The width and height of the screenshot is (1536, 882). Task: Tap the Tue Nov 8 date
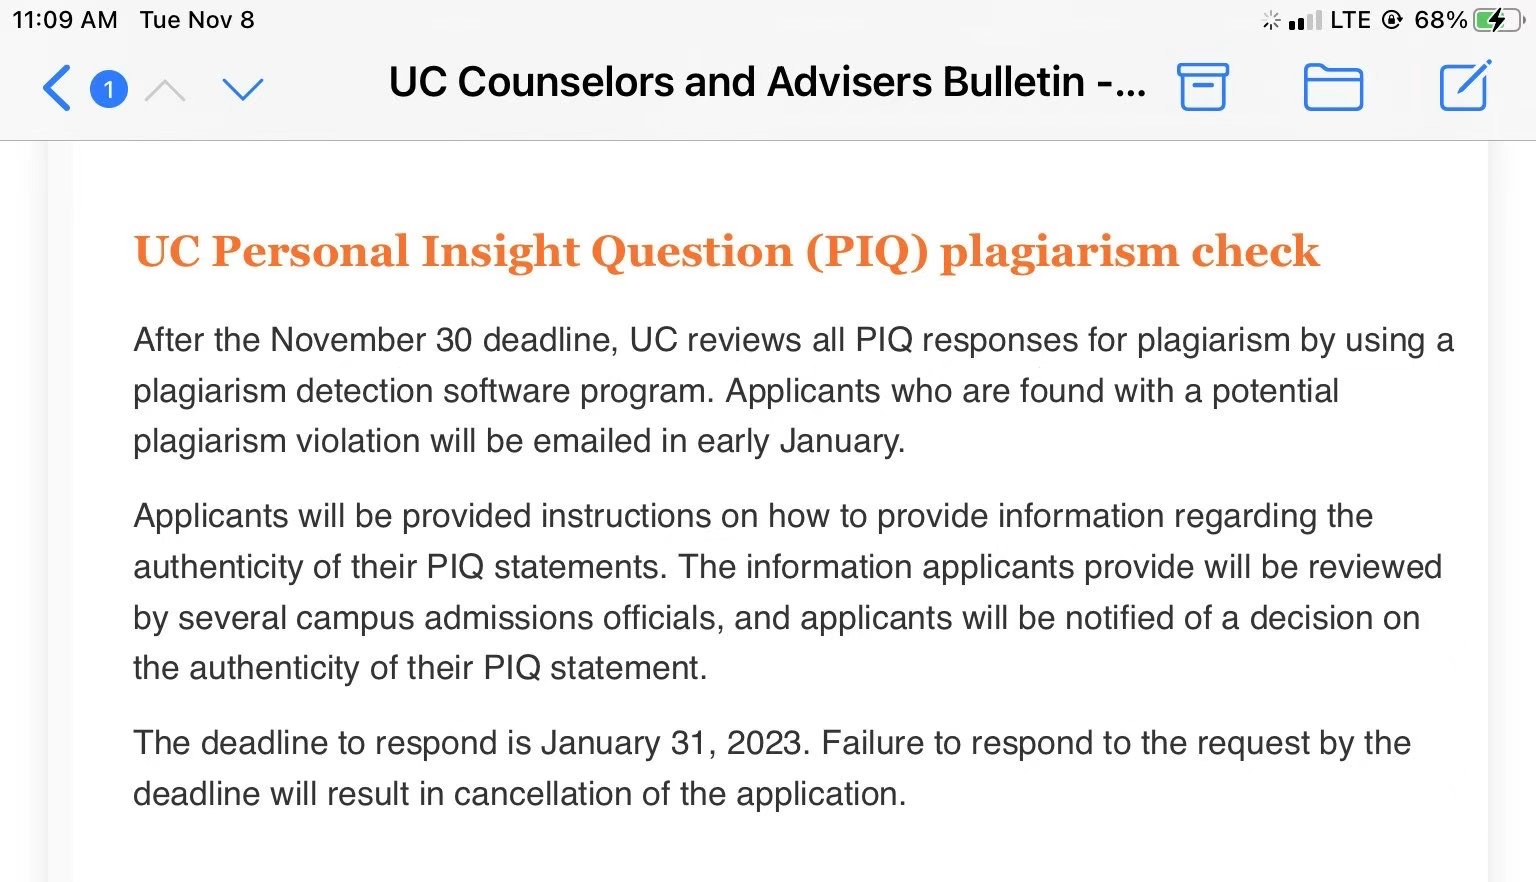pyautogui.click(x=197, y=18)
